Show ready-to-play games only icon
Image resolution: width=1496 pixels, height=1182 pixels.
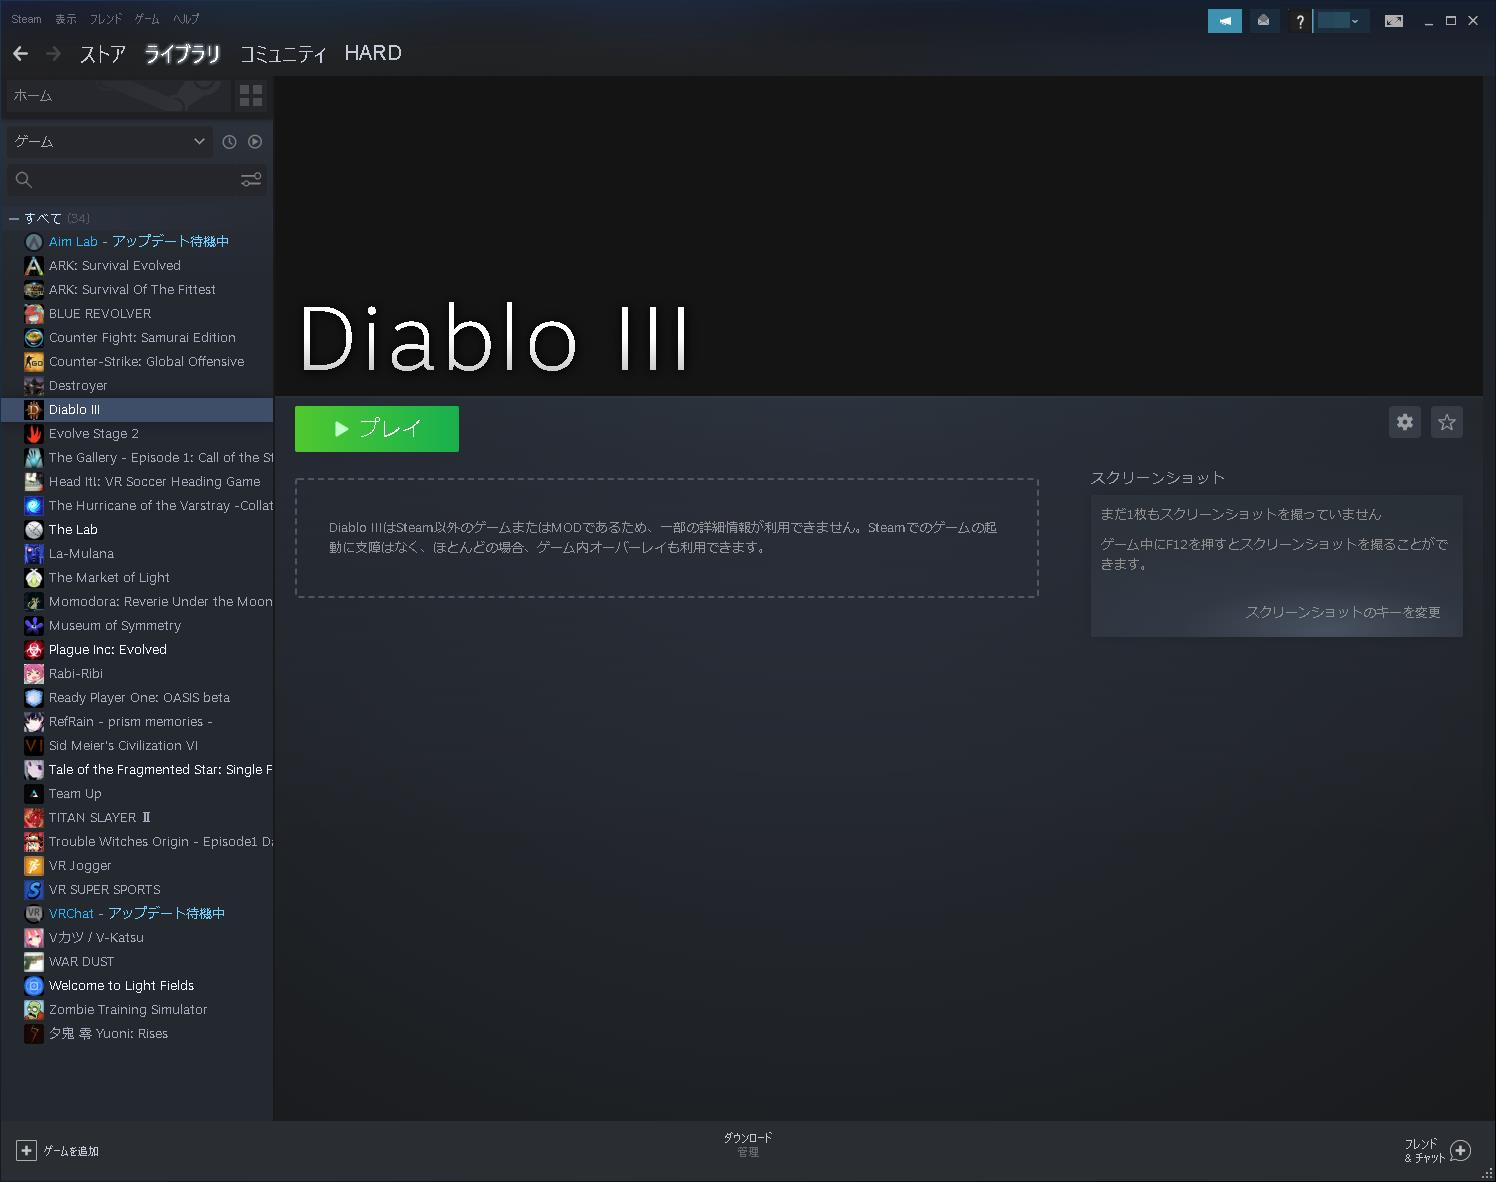(255, 142)
